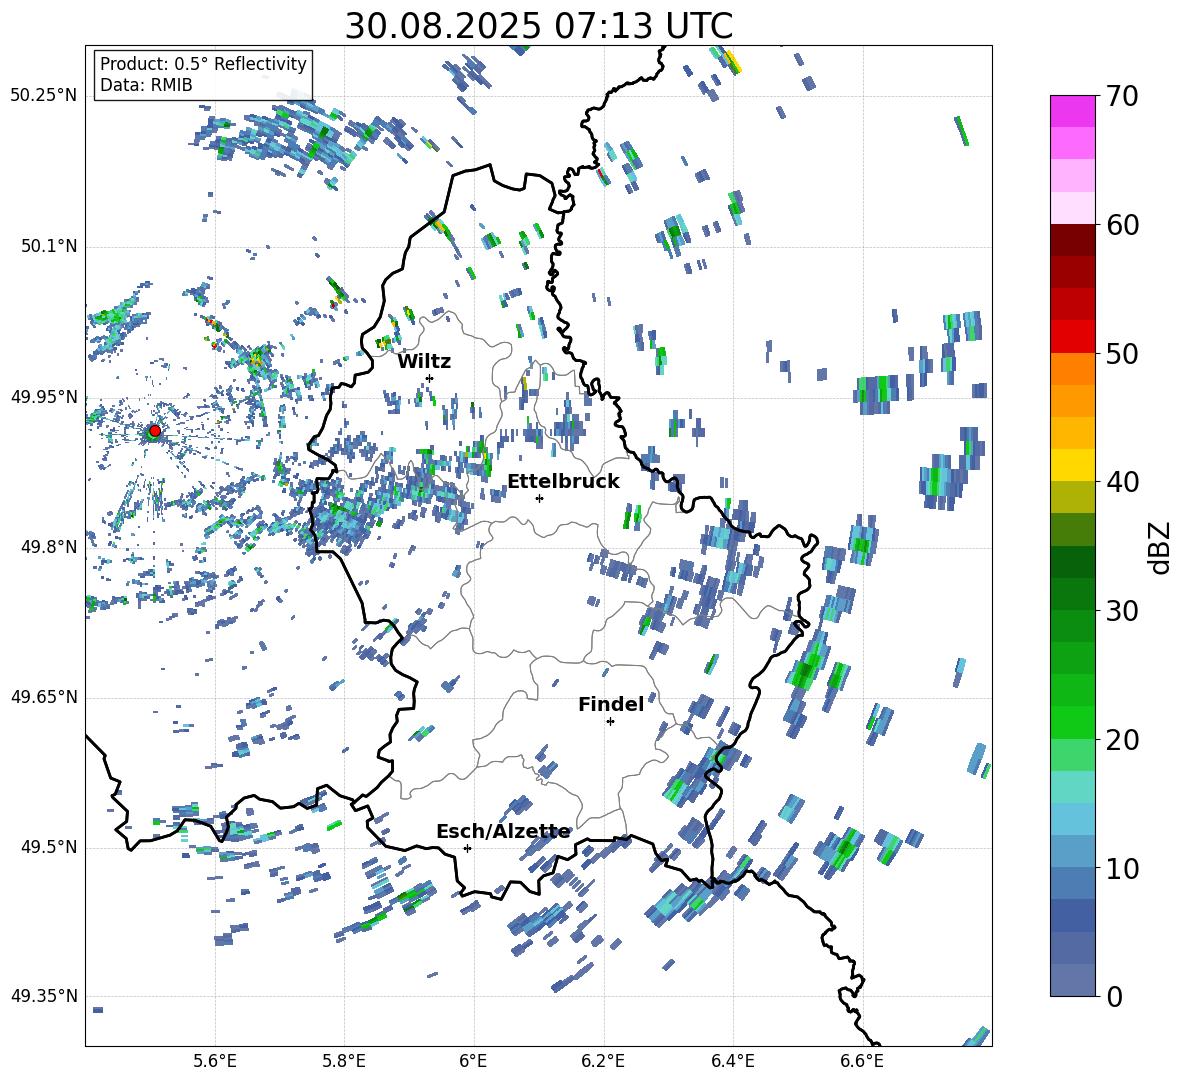Click the Findel station label
The image size is (1184, 1081).
point(611,704)
